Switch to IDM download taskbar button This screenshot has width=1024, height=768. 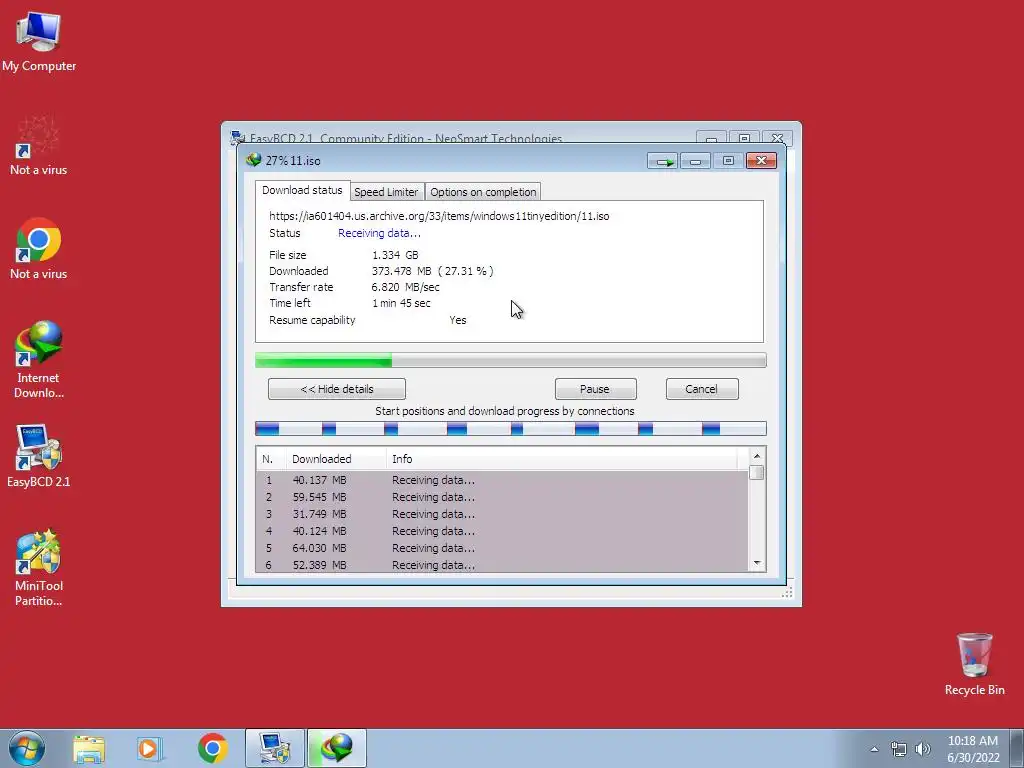pos(337,748)
